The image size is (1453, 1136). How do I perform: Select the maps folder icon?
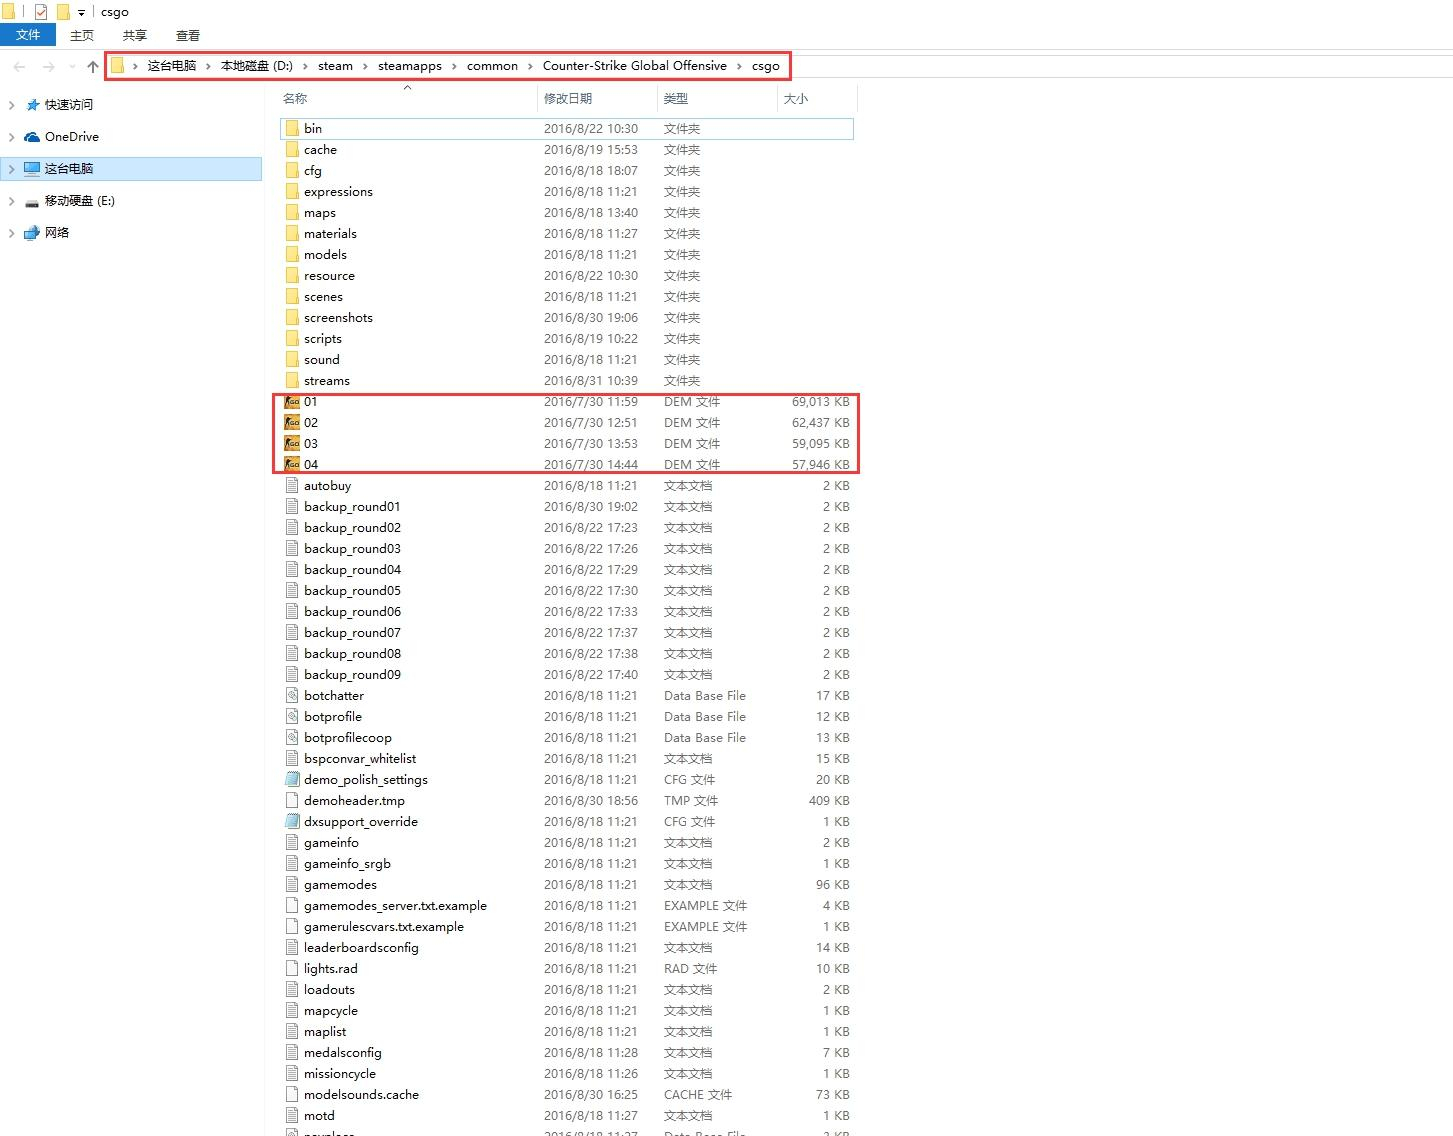point(292,212)
